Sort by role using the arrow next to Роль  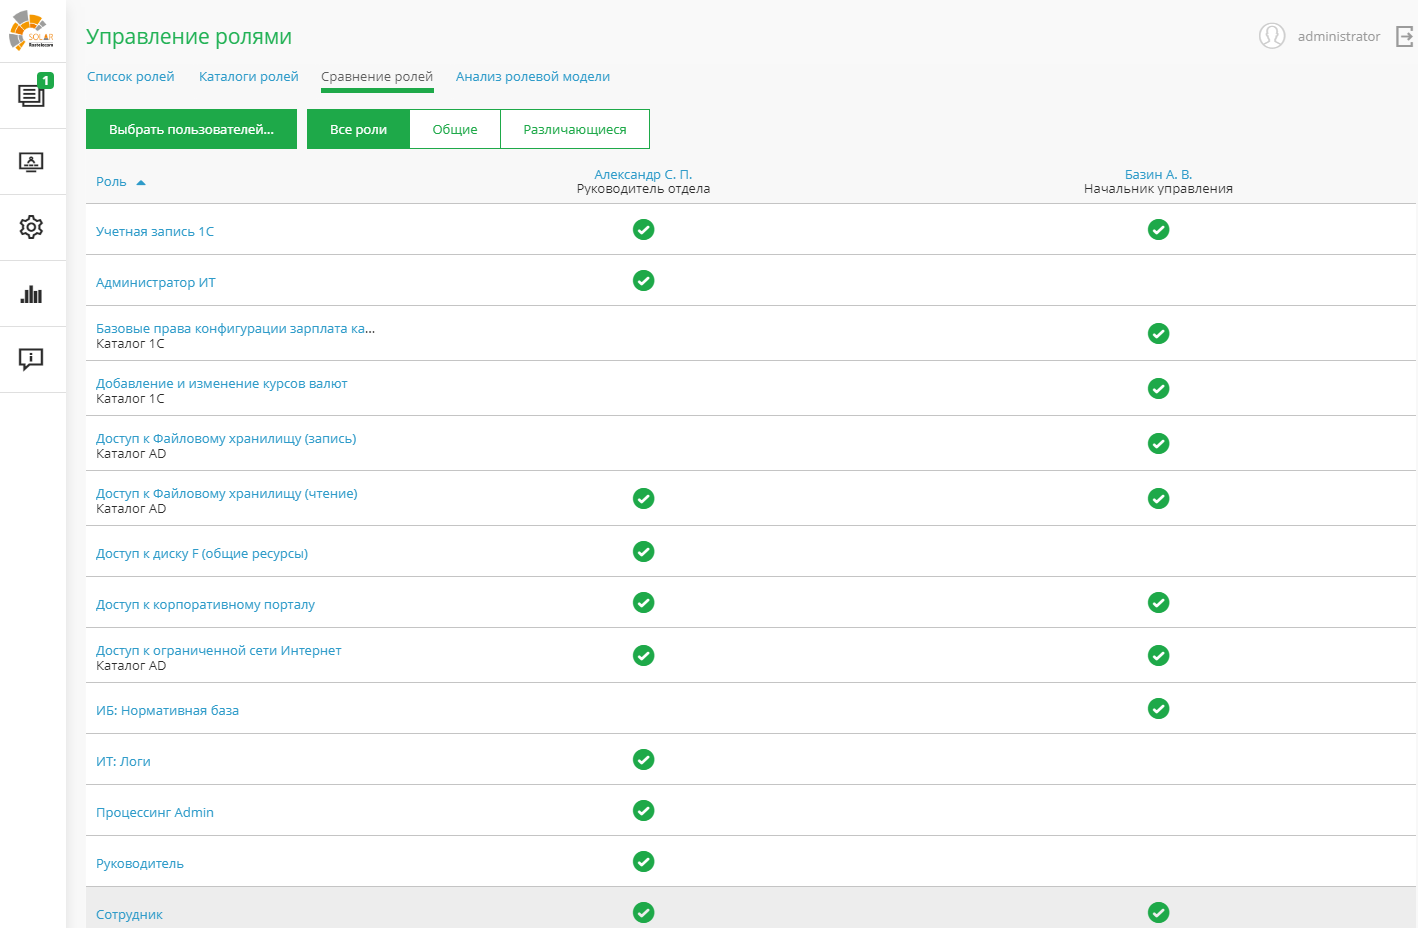[141, 182]
